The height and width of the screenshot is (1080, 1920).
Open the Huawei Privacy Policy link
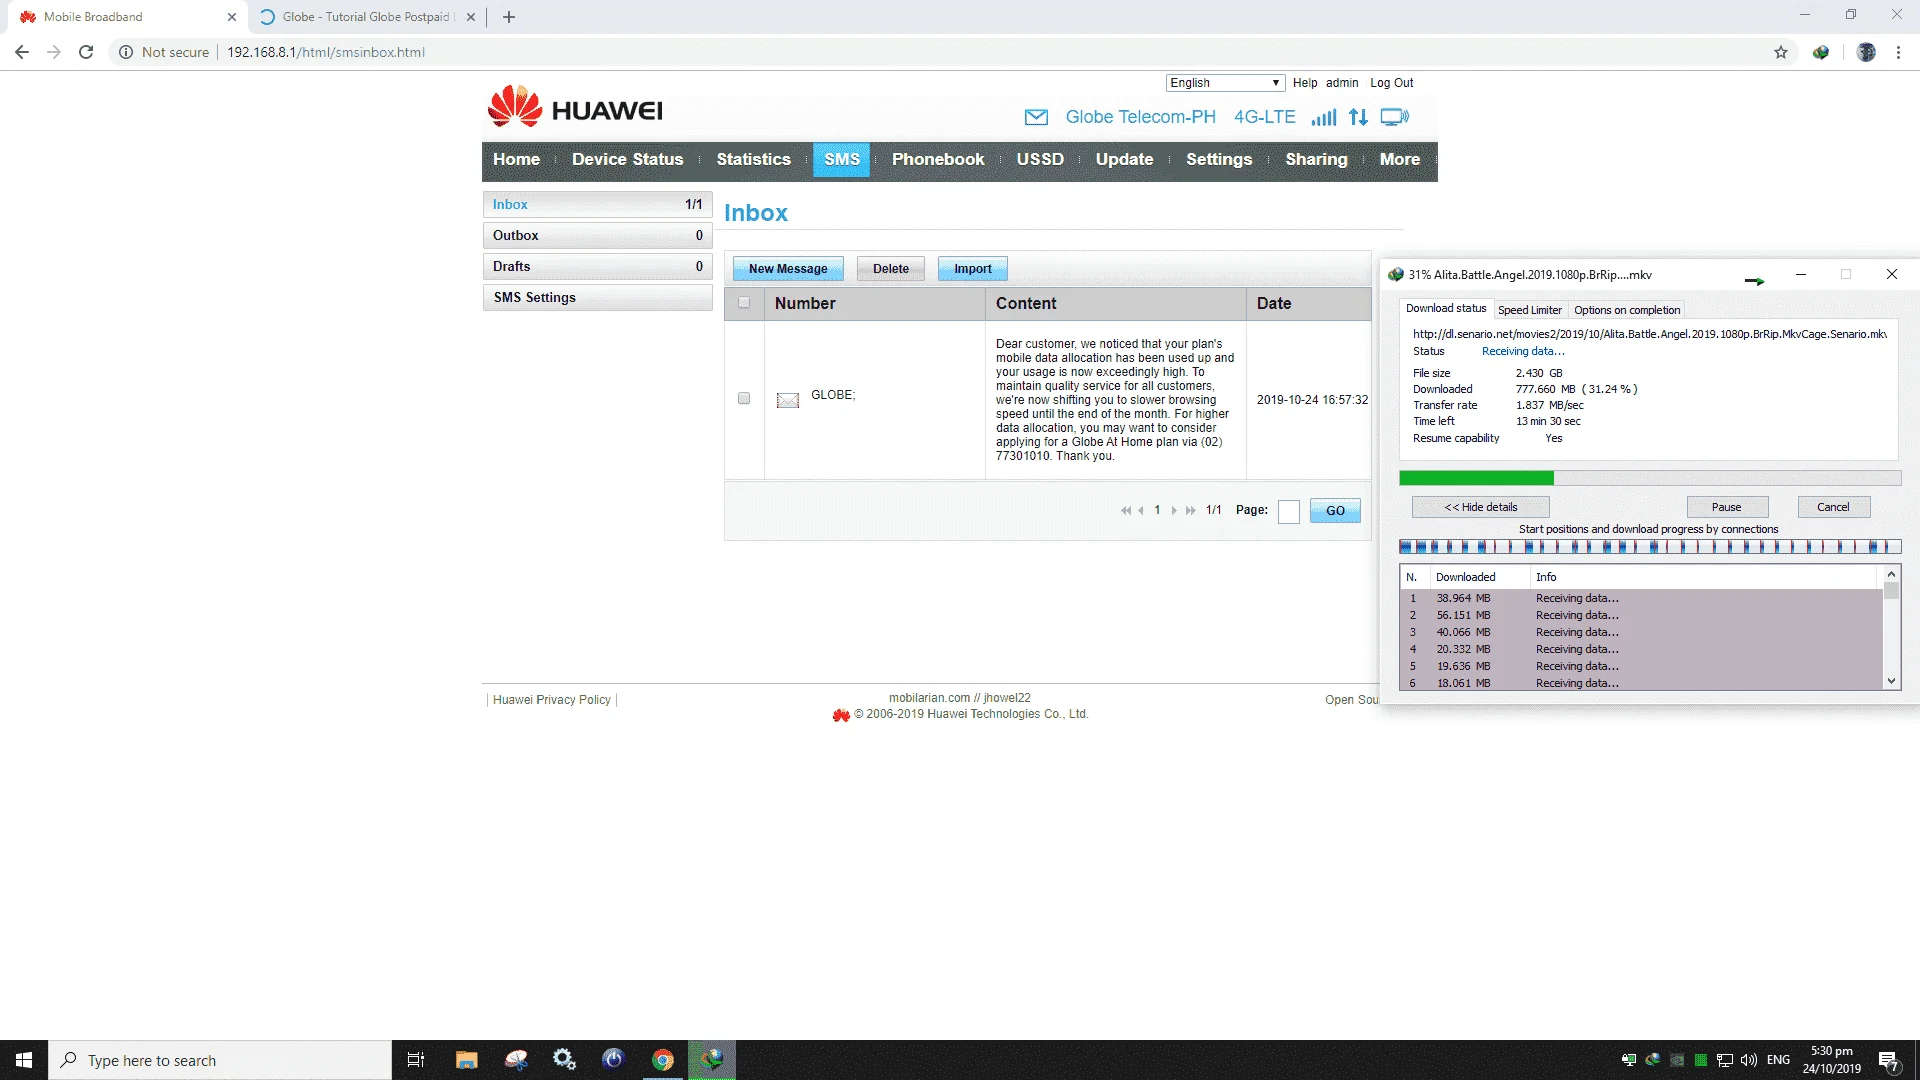coord(552,700)
